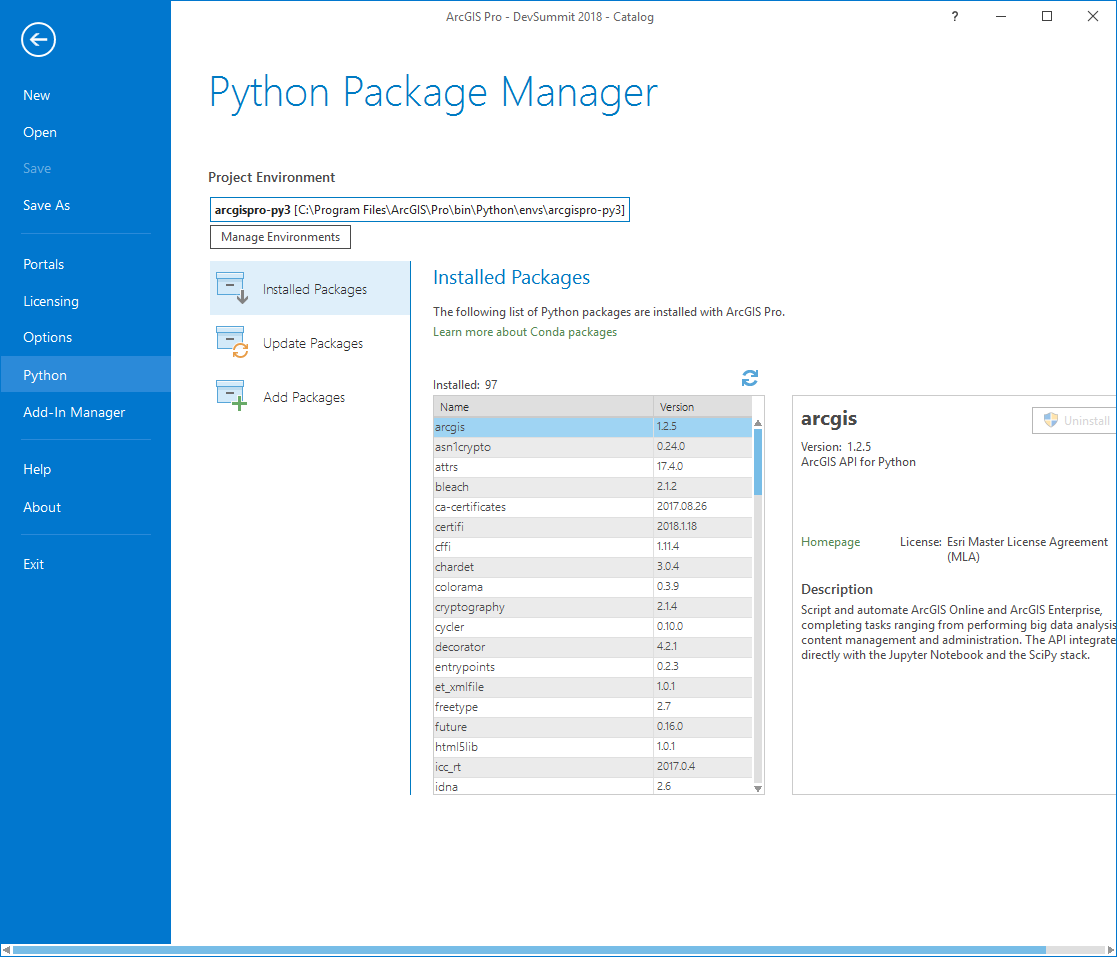The image size is (1117, 957).
Task: Open the Learn more about Conda packages link
Action: click(x=525, y=332)
